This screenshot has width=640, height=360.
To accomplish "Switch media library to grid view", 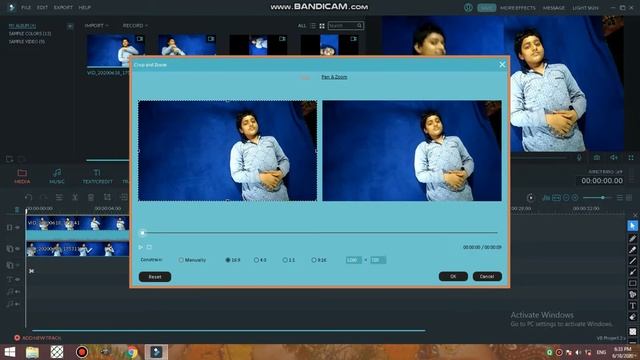I will tap(322, 26).
